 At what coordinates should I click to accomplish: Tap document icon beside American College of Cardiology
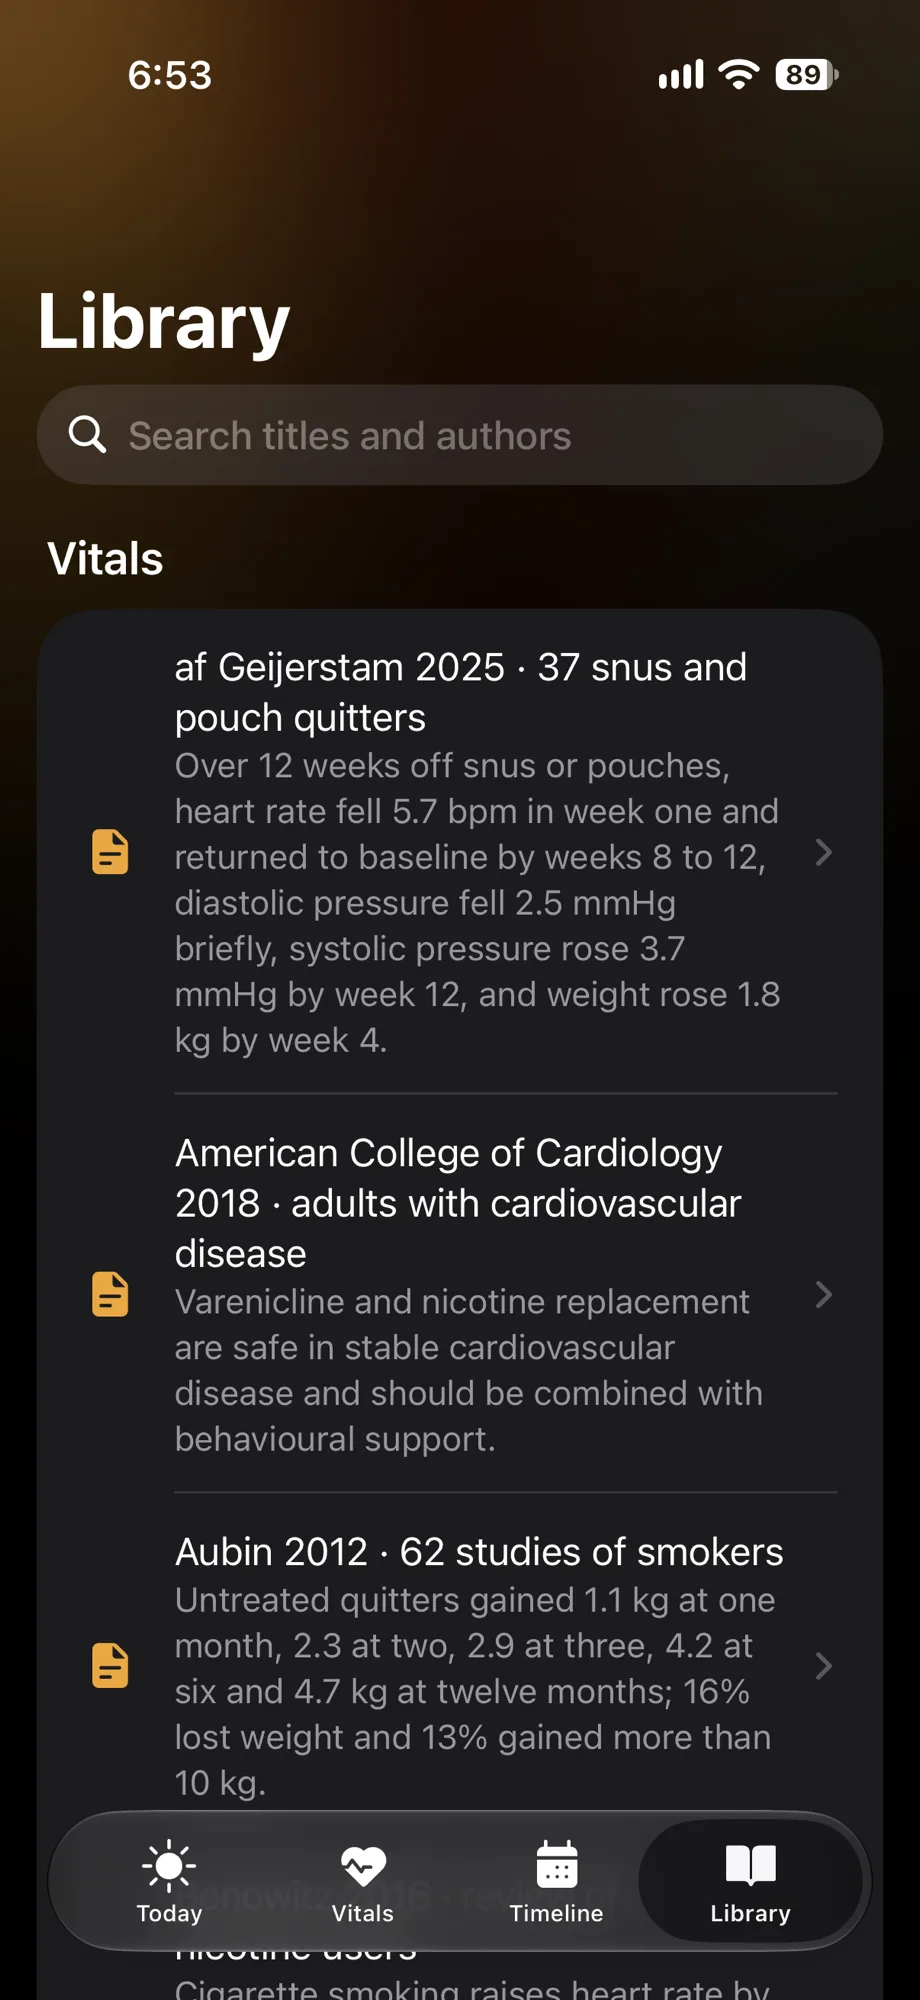[110, 1294]
